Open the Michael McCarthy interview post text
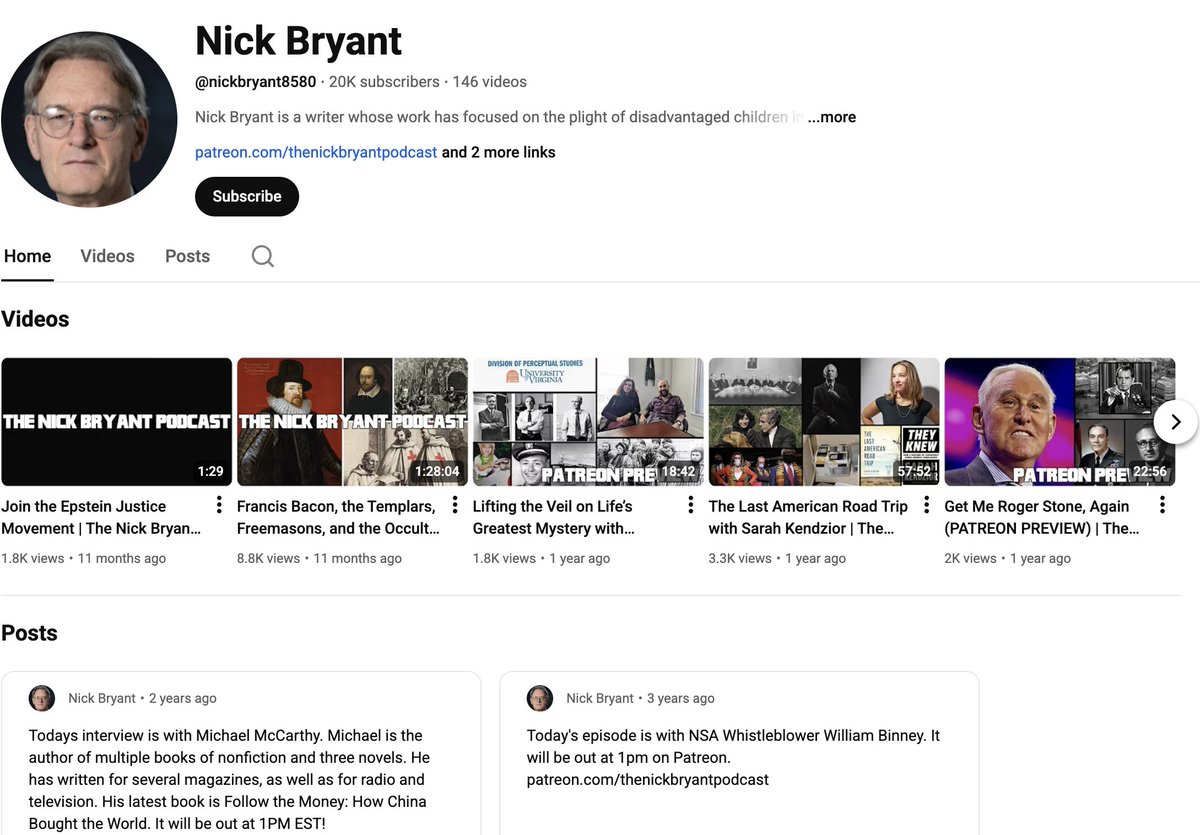Image resolution: width=1200 pixels, height=835 pixels. click(229, 779)
